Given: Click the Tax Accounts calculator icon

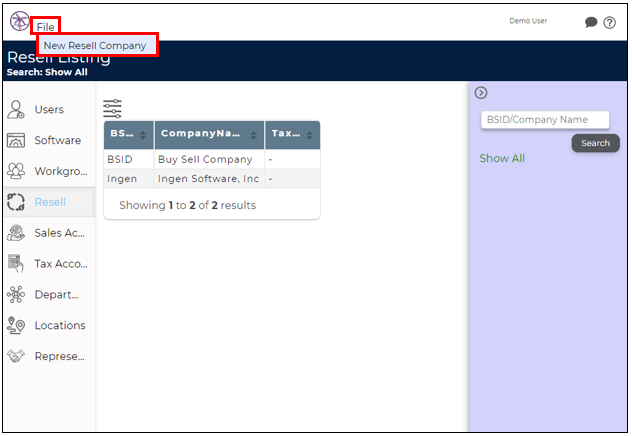Looking at the screenshot, I should [x=16, y=264].
